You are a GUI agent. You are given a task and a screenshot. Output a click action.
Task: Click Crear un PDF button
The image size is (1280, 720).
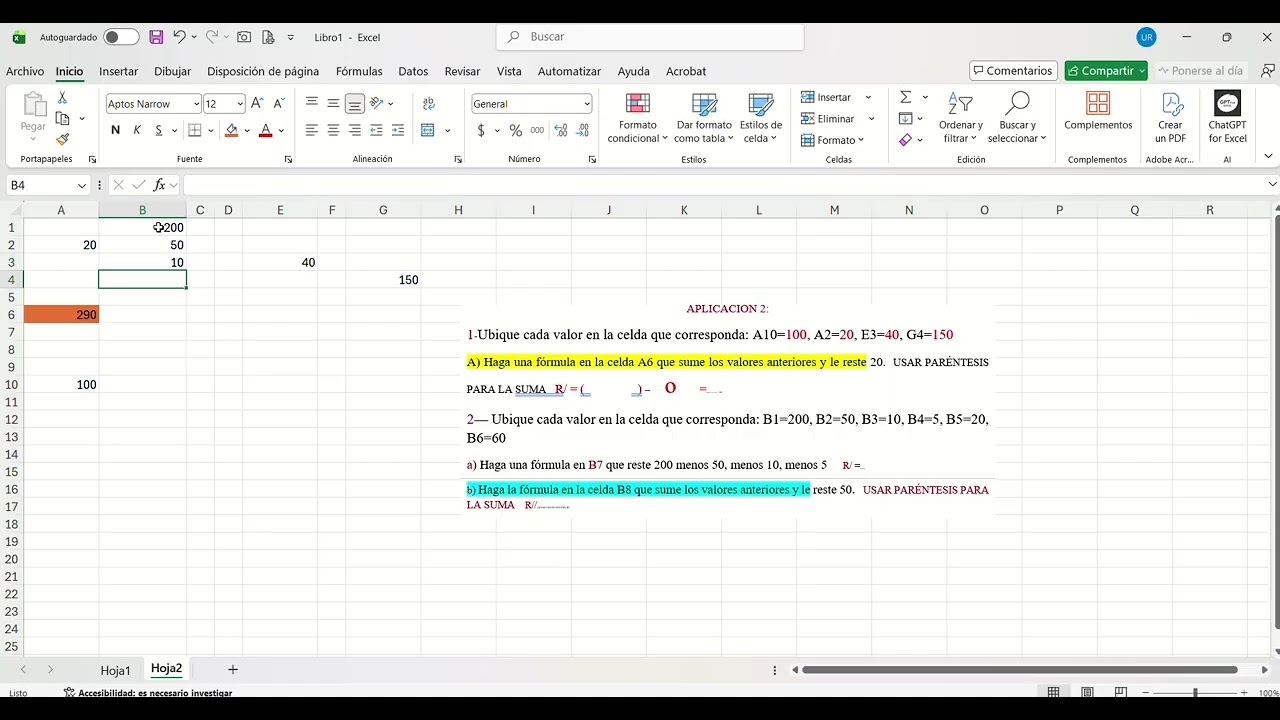(x=1171, y=118)
